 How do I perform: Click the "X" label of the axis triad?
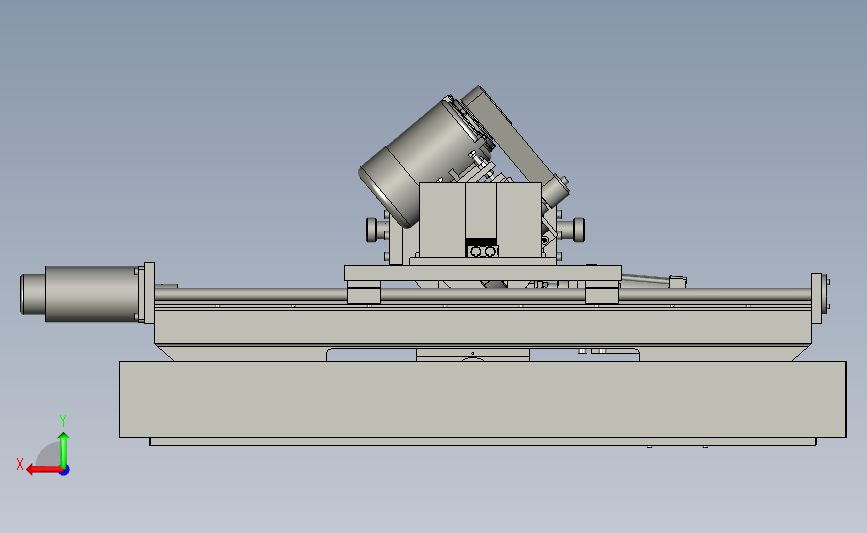[x=20, y=464]
